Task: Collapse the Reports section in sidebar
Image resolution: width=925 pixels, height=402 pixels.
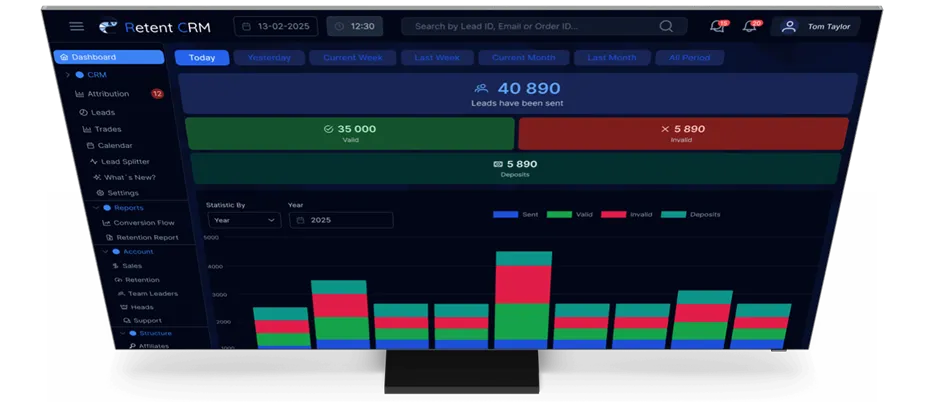Action: 96,208
